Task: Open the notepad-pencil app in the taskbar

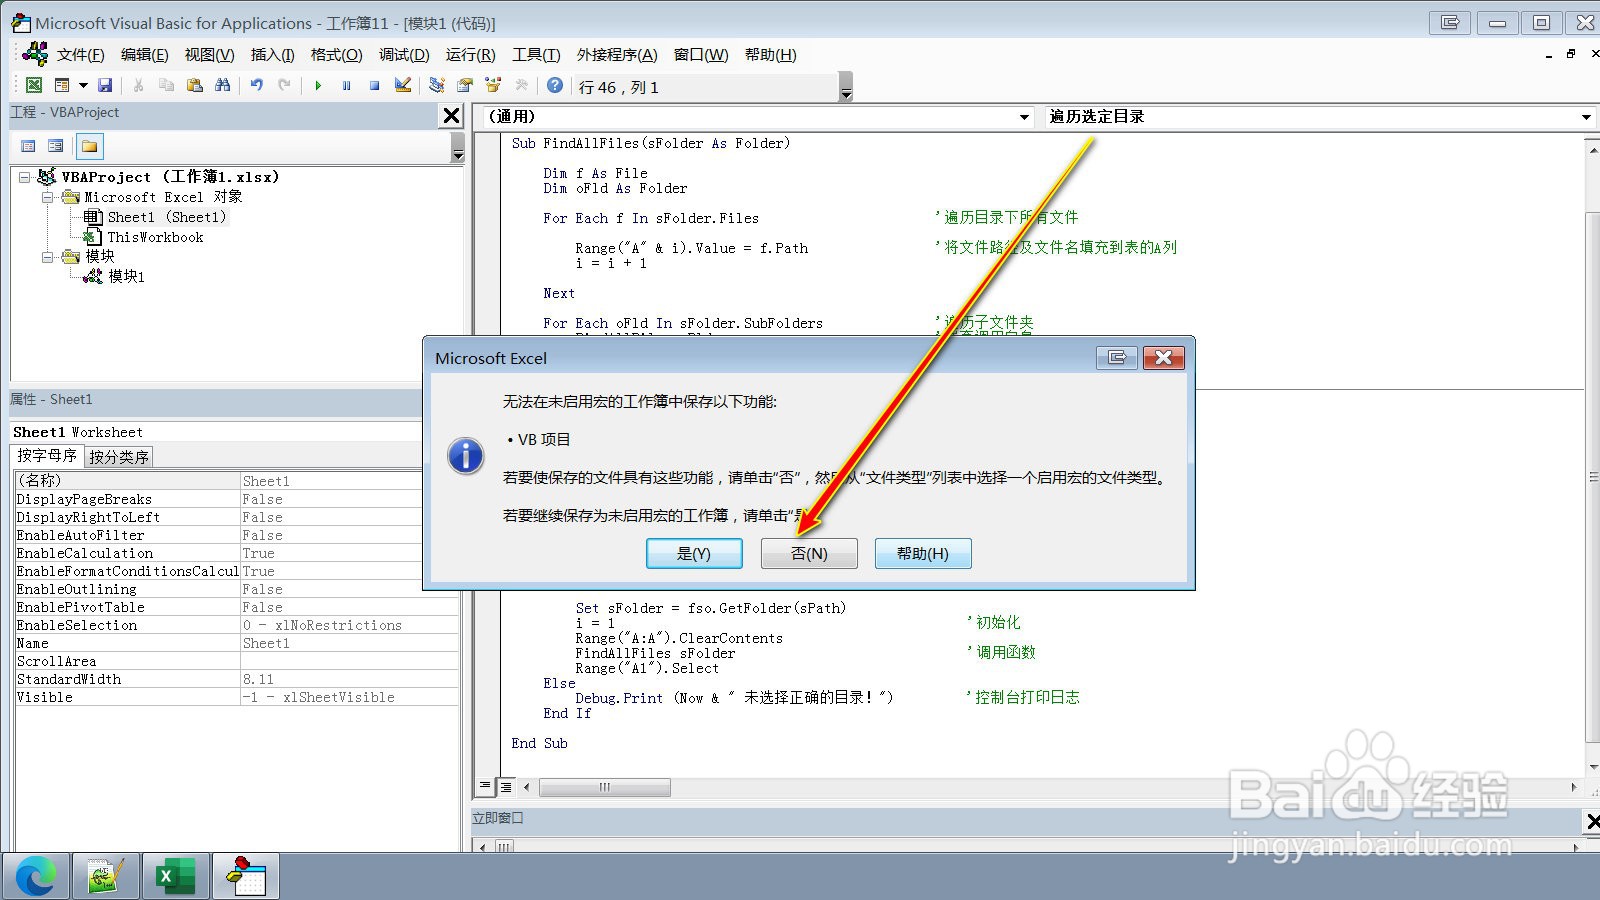Action: 106,877
